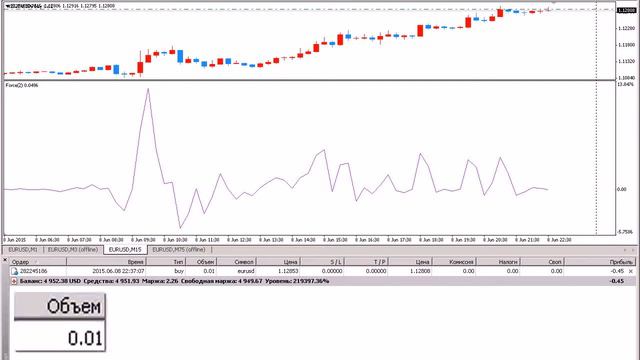The height and width of the screenshot is (360, 640).
Task: Switch to the EURUSD,M1 chart tab
Action: click(x=23, y=249)
